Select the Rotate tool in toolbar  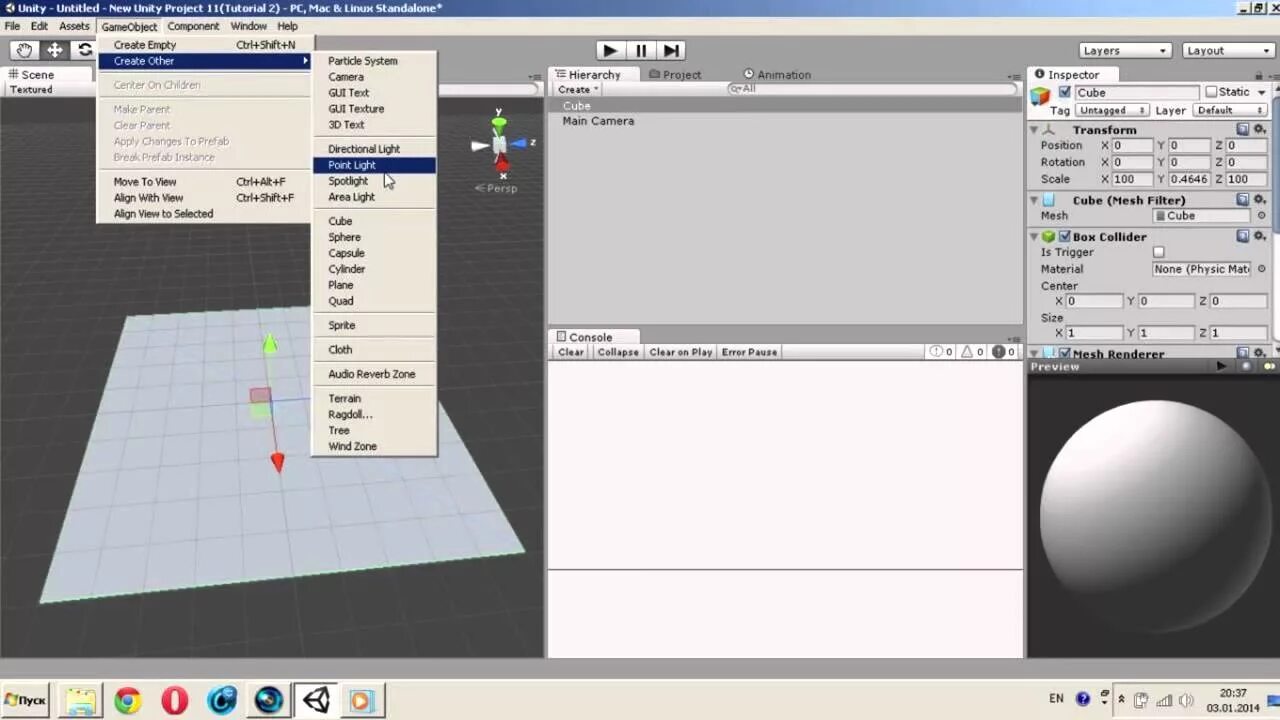[84, 50]
